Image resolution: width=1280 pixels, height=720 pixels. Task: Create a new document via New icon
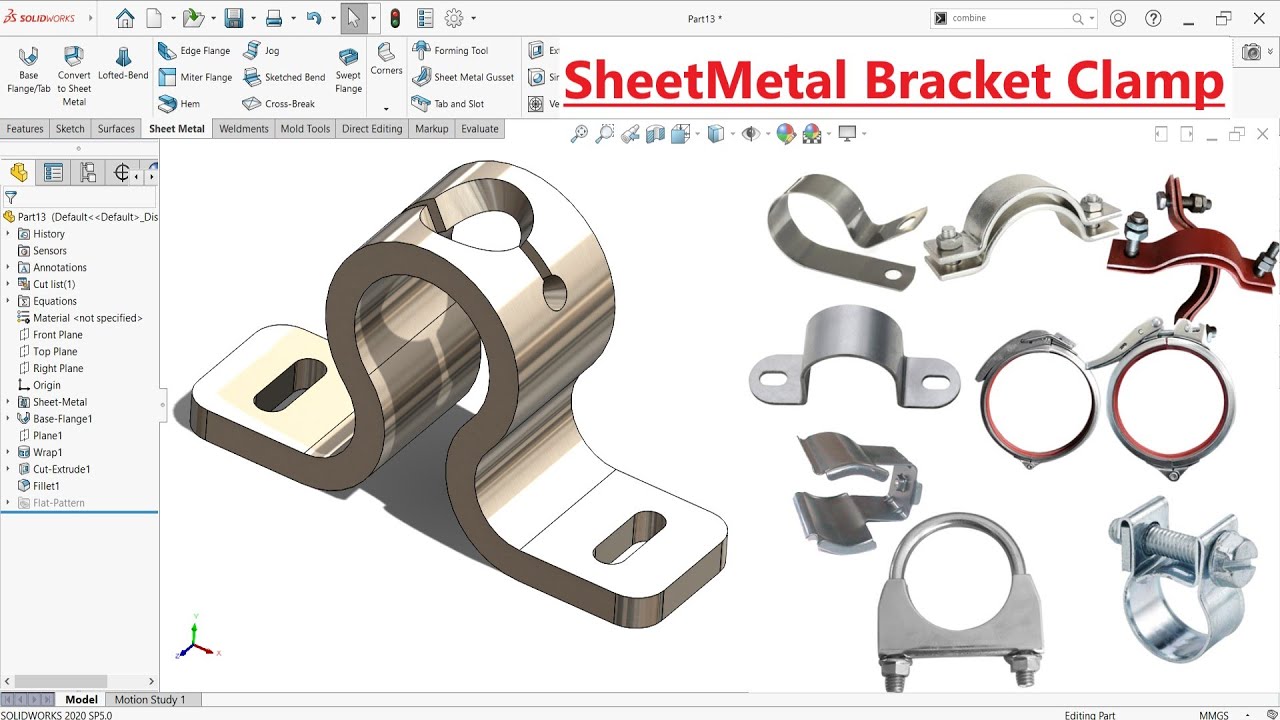154,18
